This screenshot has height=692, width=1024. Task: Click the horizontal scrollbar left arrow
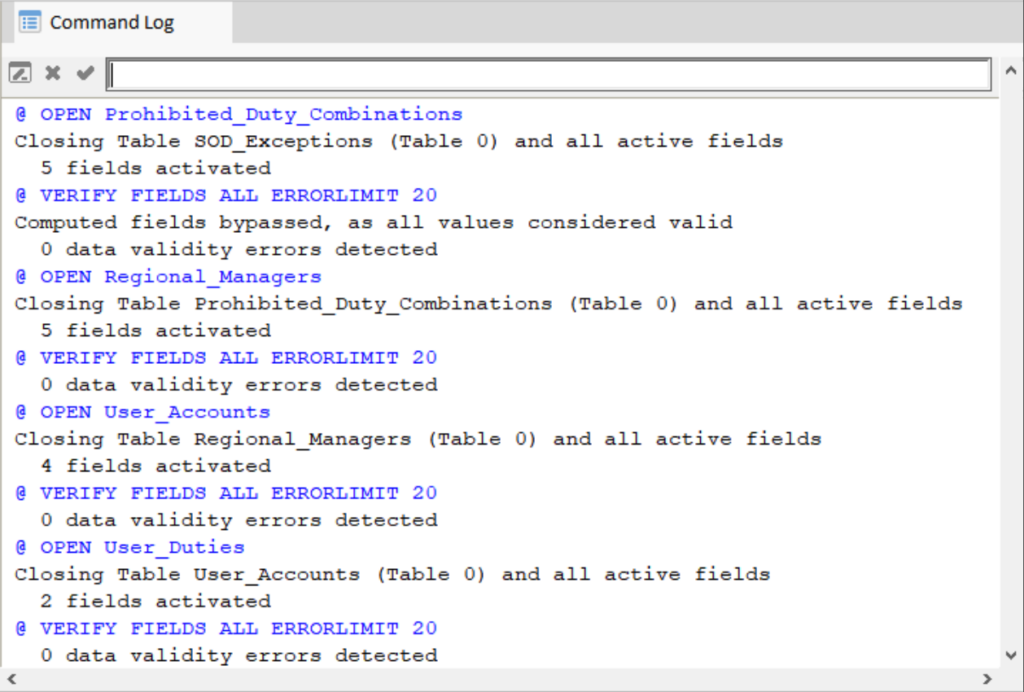click(x=11, y=680)
